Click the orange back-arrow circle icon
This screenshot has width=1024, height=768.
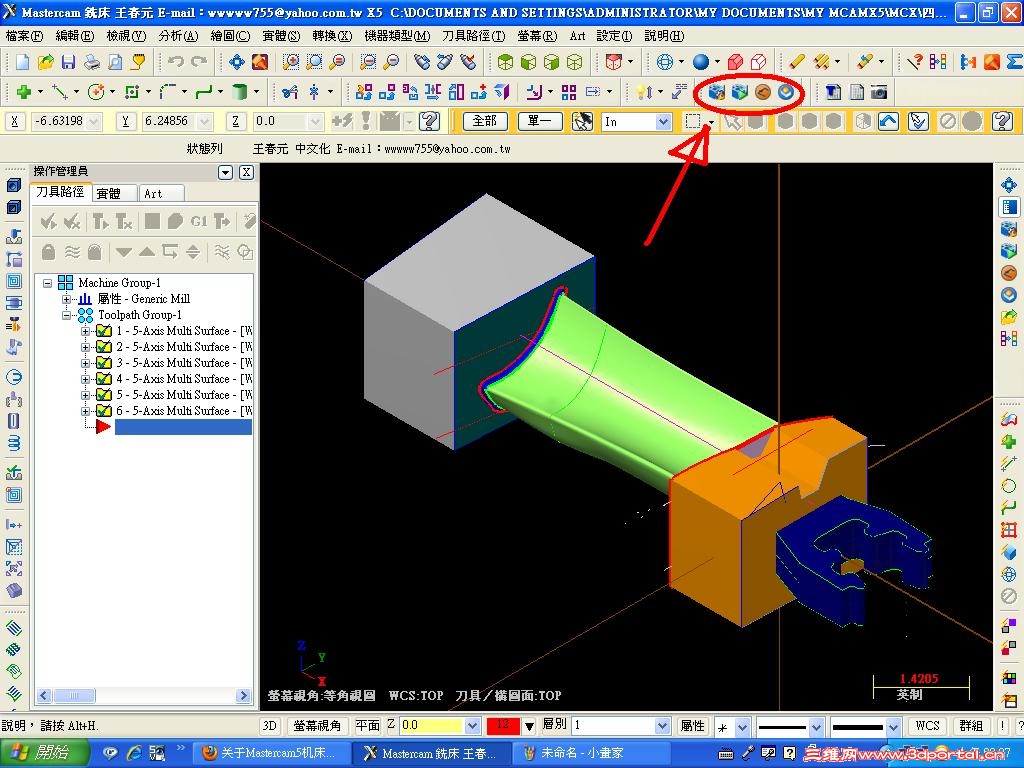[x=762, y=92]
